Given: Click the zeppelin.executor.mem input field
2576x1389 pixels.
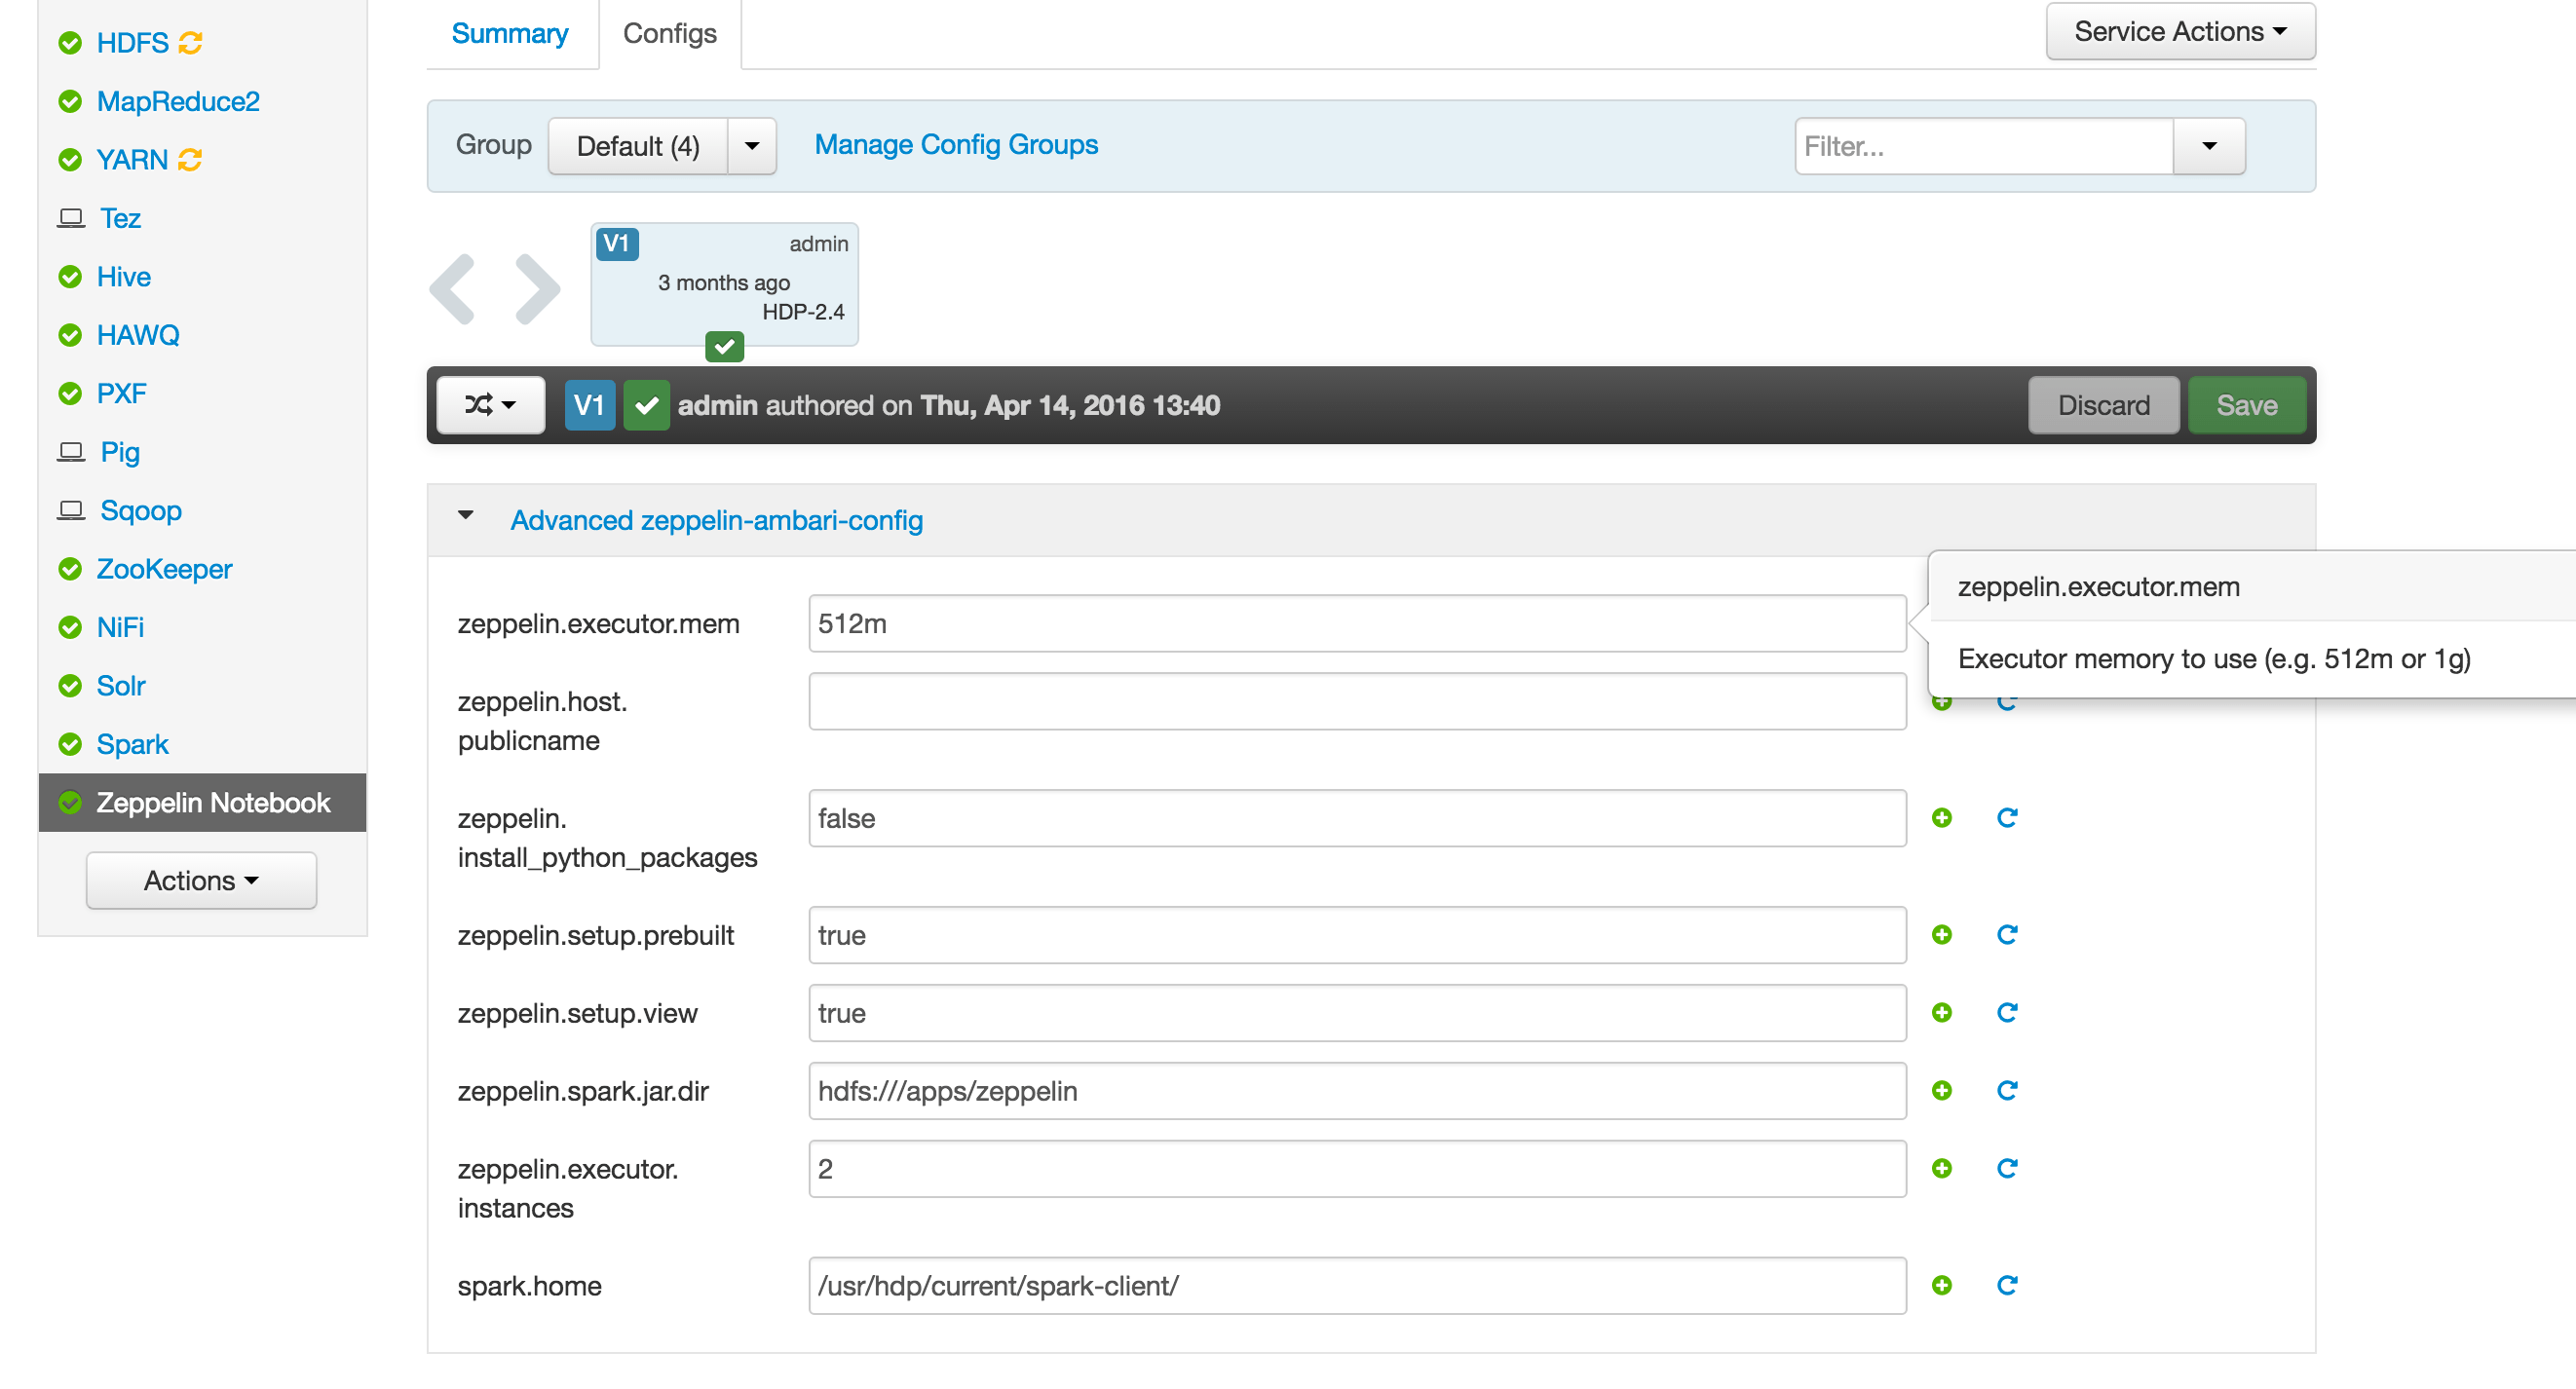Looking at the screenshot, I should (x=1356, y=624).
